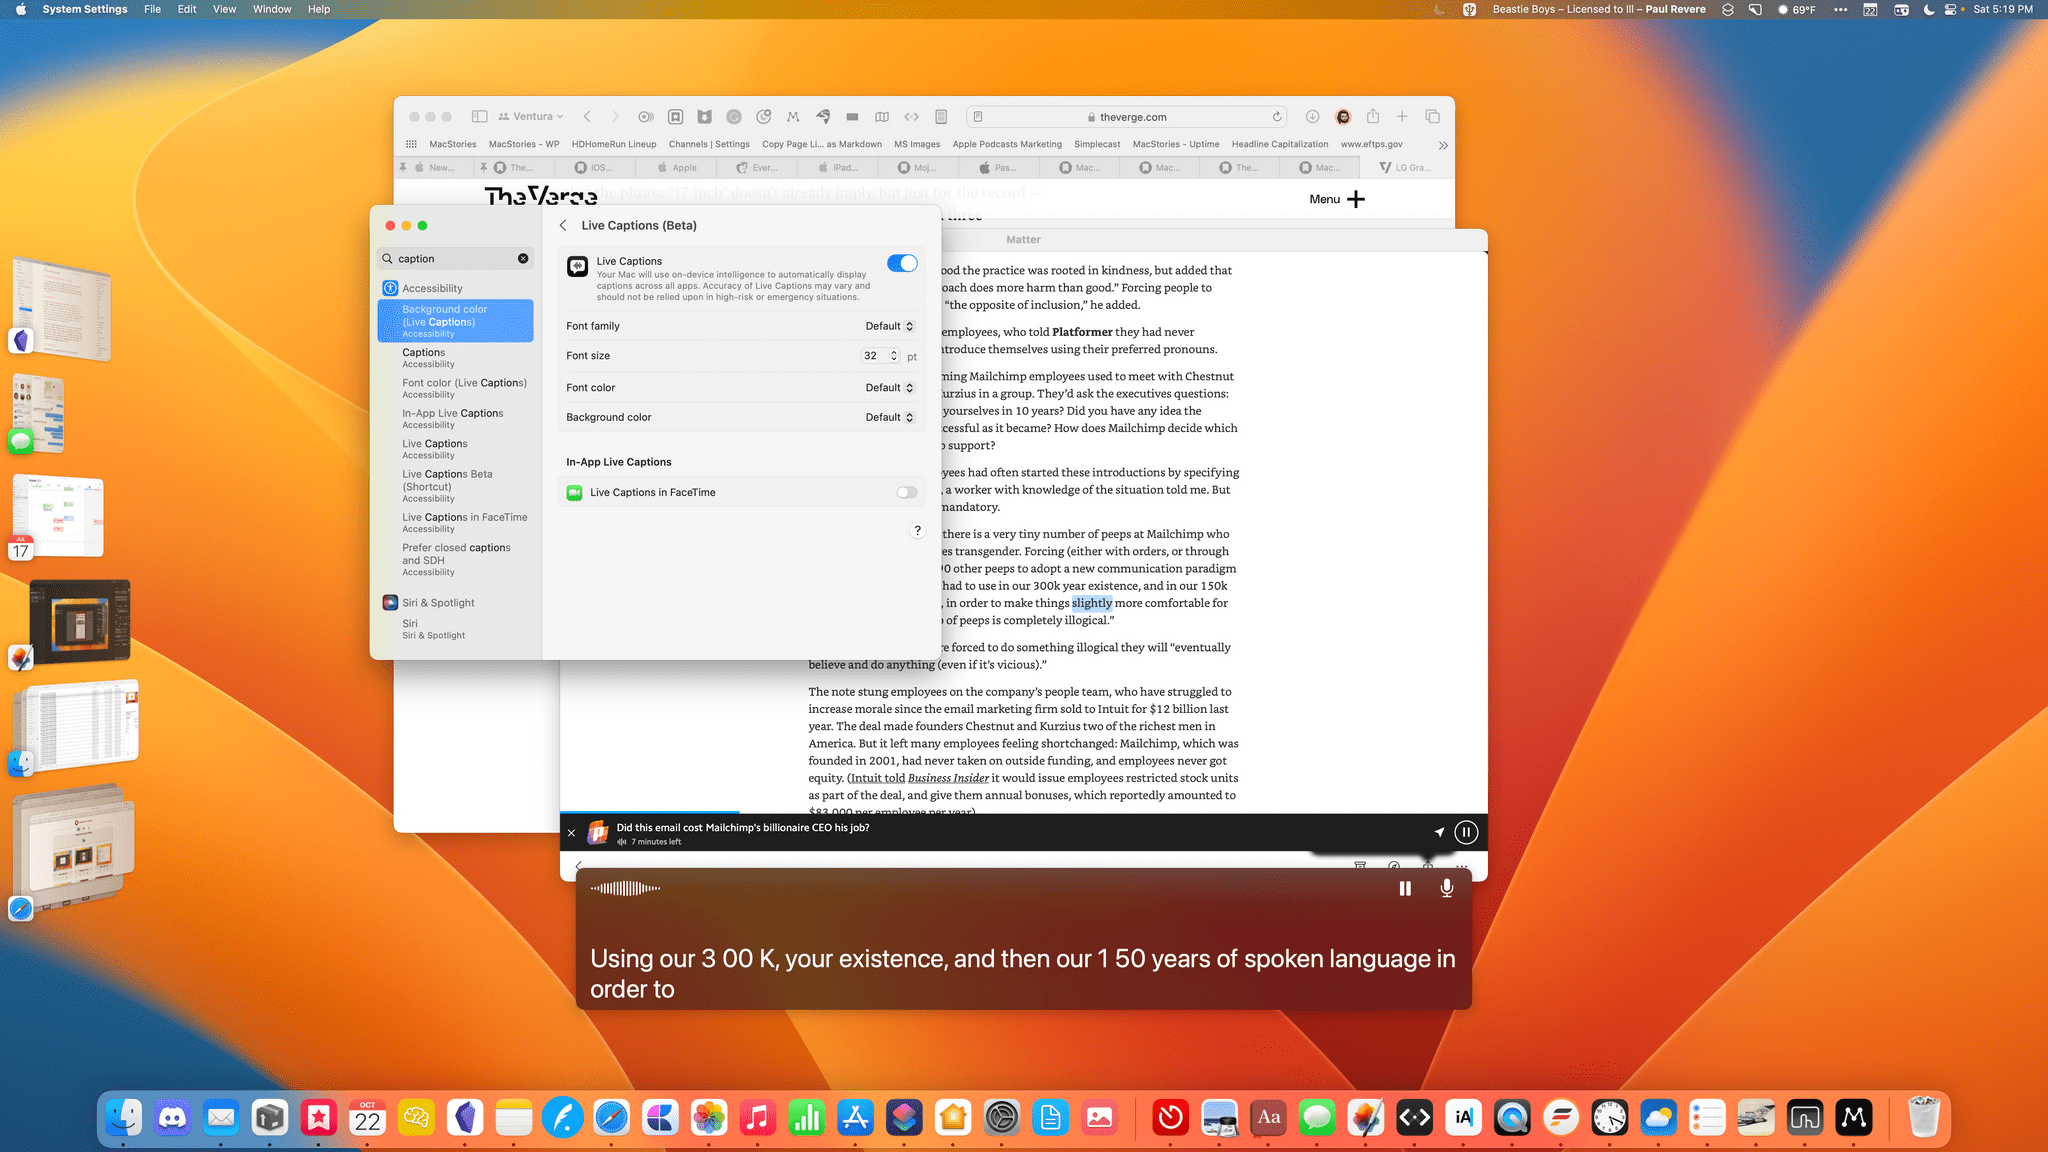Turn off the Live Captions switch
Viewport: 2048px width, 1152px height.
pos(901,263)
